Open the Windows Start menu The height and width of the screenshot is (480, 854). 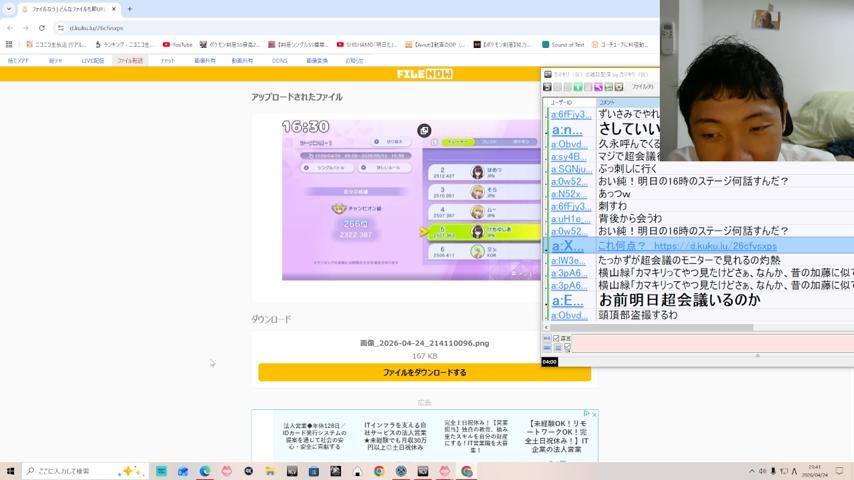click(10, 471)
